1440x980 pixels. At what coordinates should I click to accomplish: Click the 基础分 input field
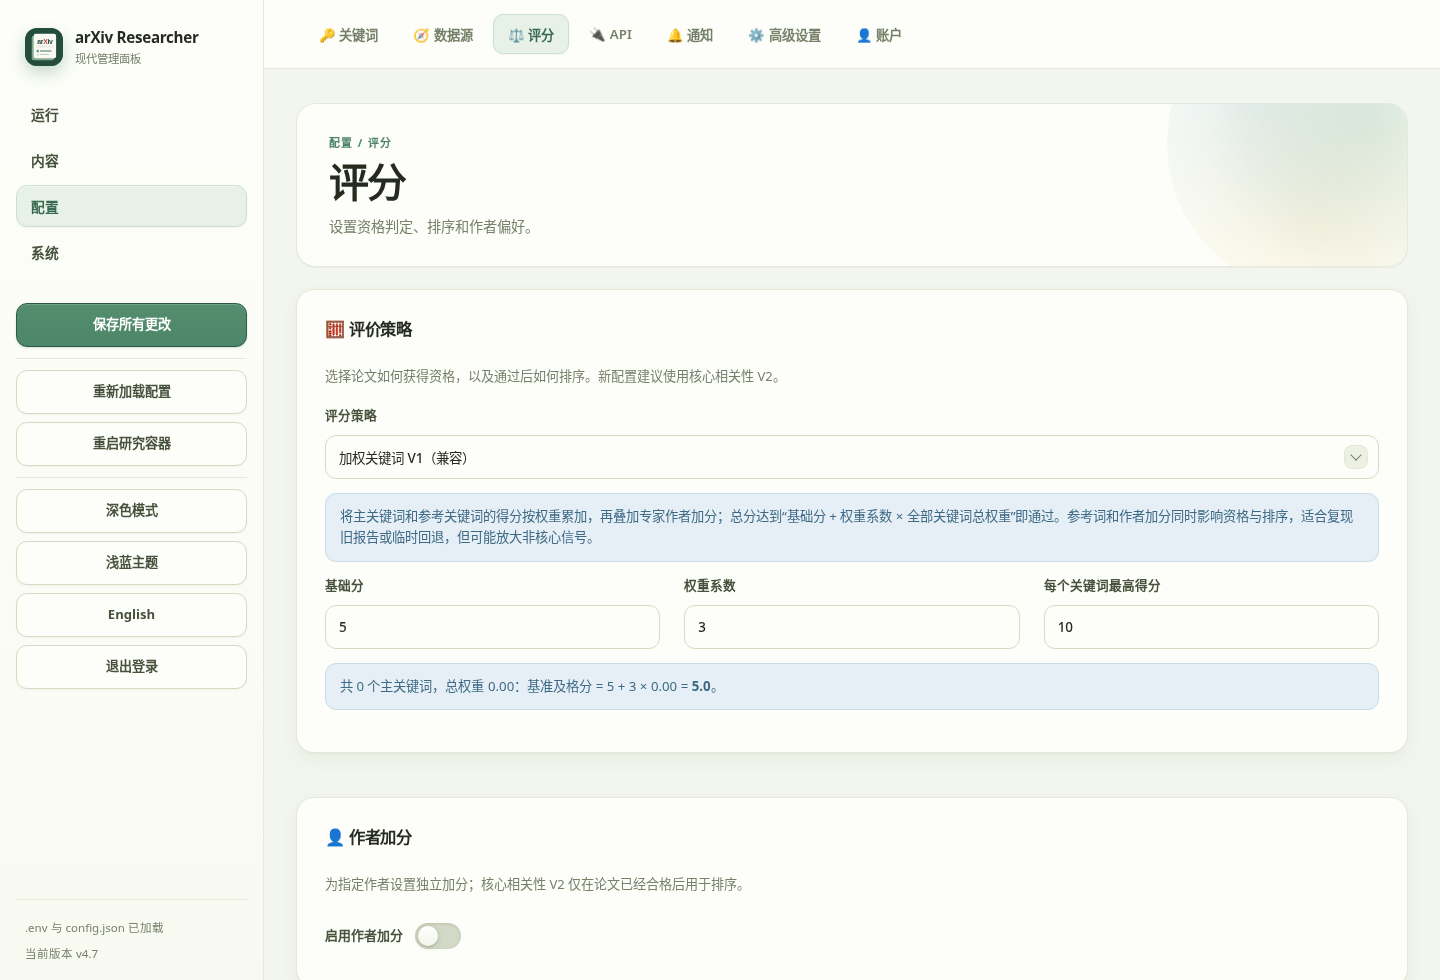tap(492, 627)
